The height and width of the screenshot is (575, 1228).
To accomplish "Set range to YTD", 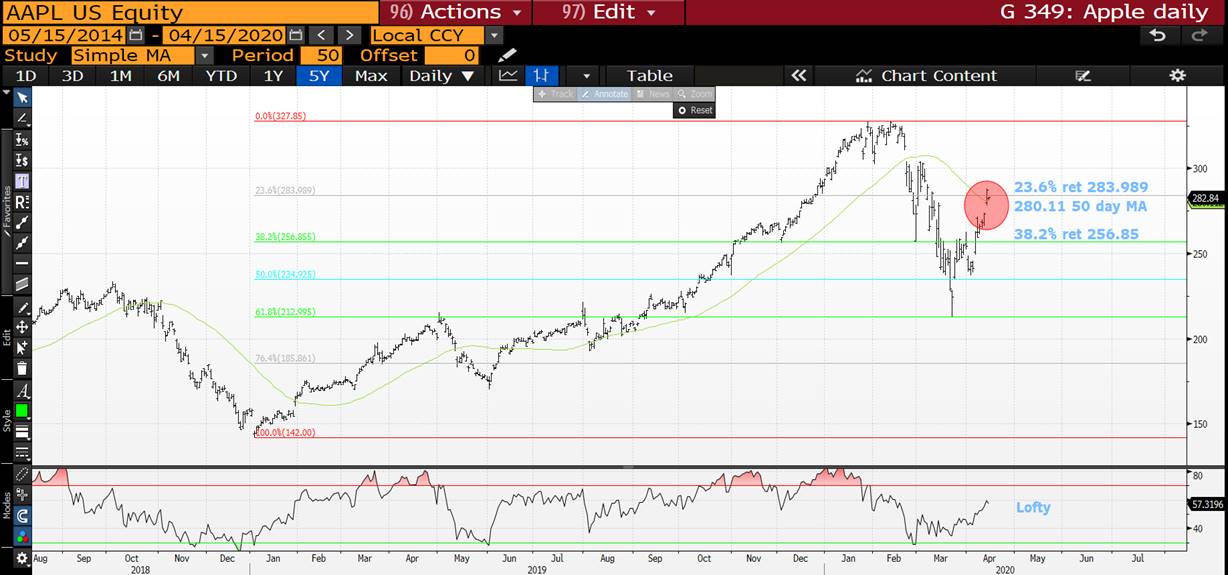I will [x=221, y=75].
